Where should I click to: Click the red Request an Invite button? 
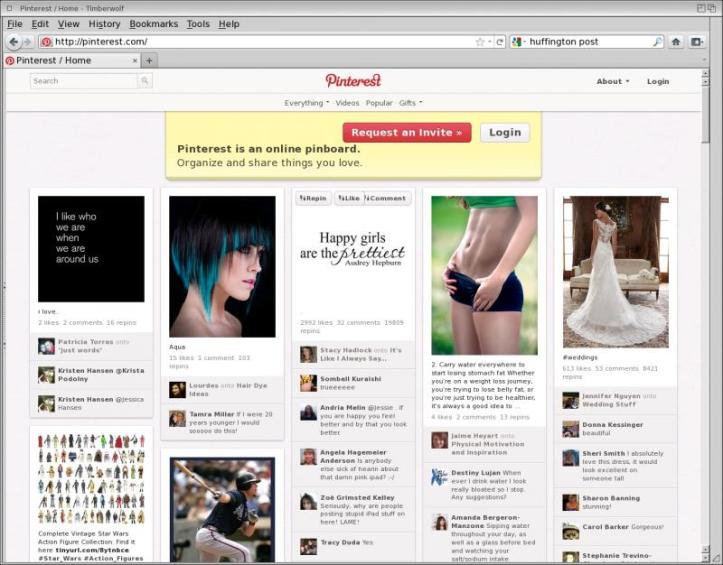click(x=407, y=132)
